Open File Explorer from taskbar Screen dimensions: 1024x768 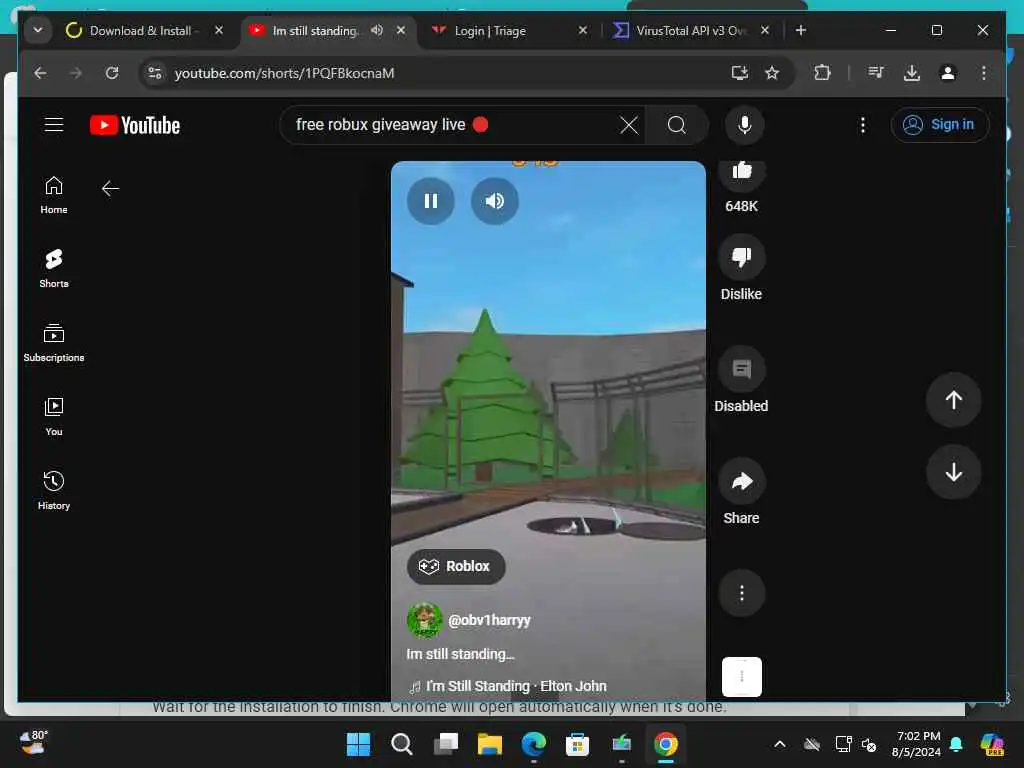click(x=489, y=744)
